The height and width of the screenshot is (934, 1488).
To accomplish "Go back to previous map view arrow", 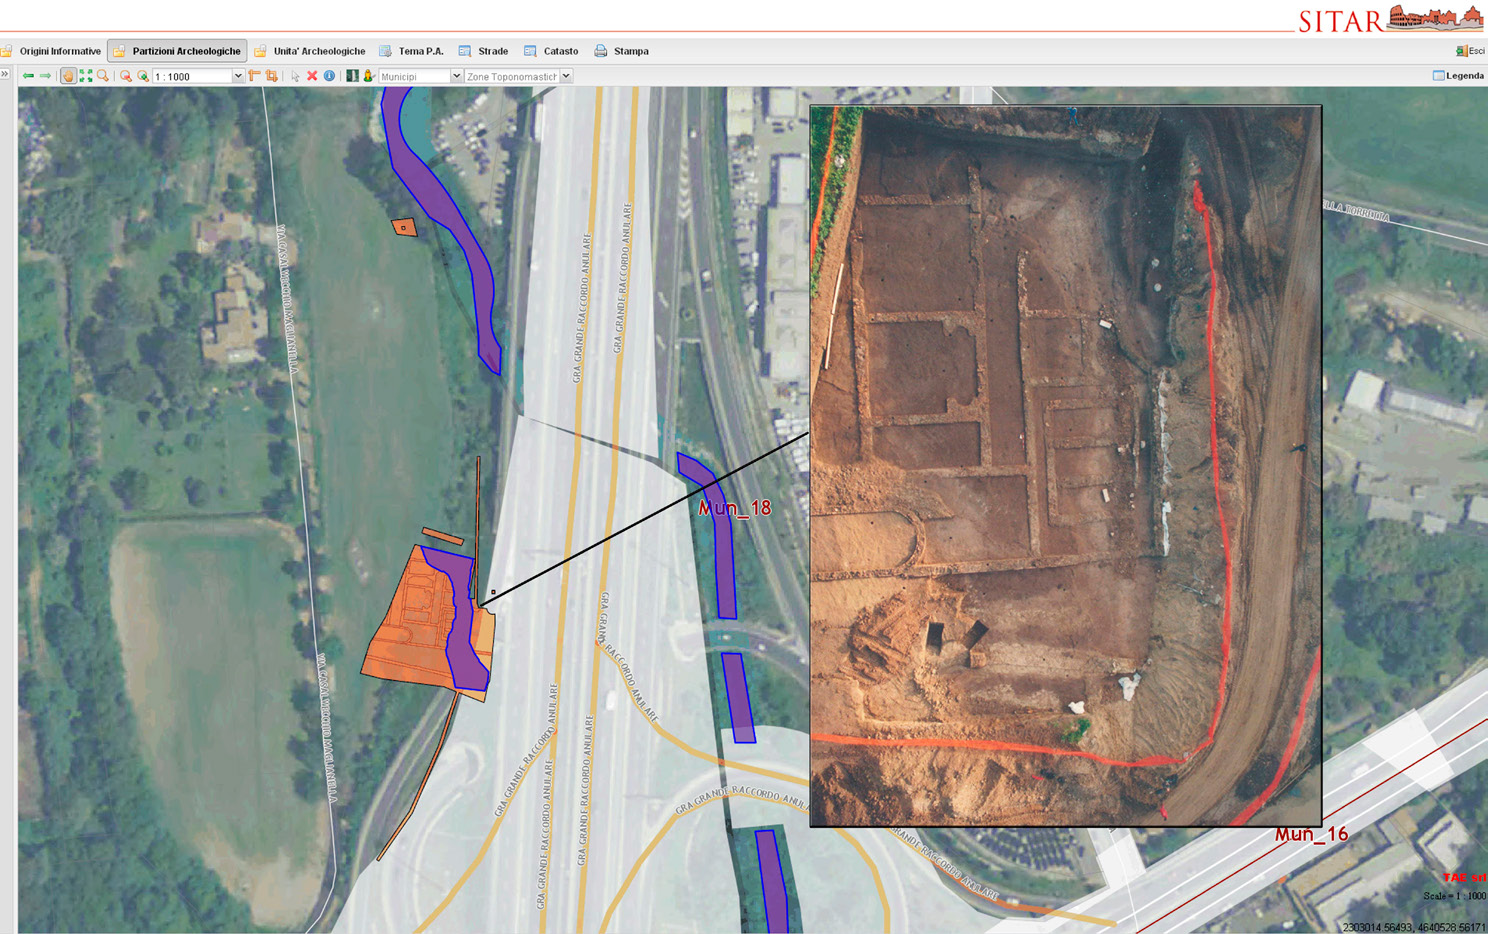I will click(28, 76).
